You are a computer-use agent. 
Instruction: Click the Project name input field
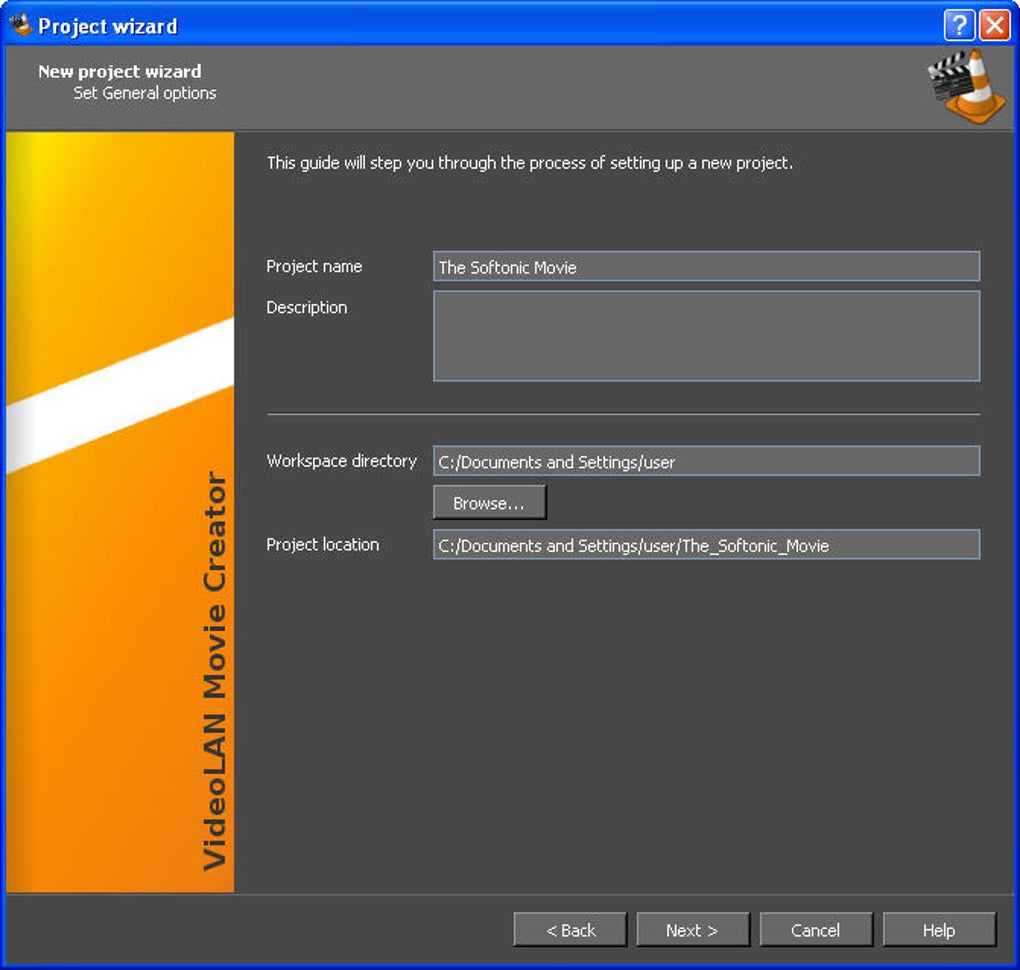click(x=706, y=266)
